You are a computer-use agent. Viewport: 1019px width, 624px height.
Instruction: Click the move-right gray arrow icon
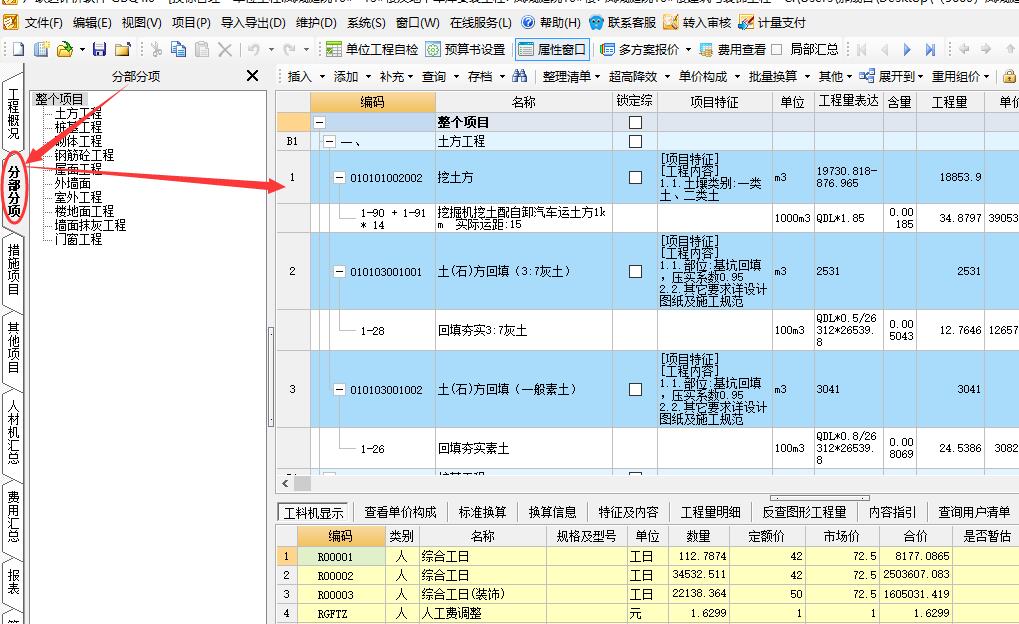point(986,49)
